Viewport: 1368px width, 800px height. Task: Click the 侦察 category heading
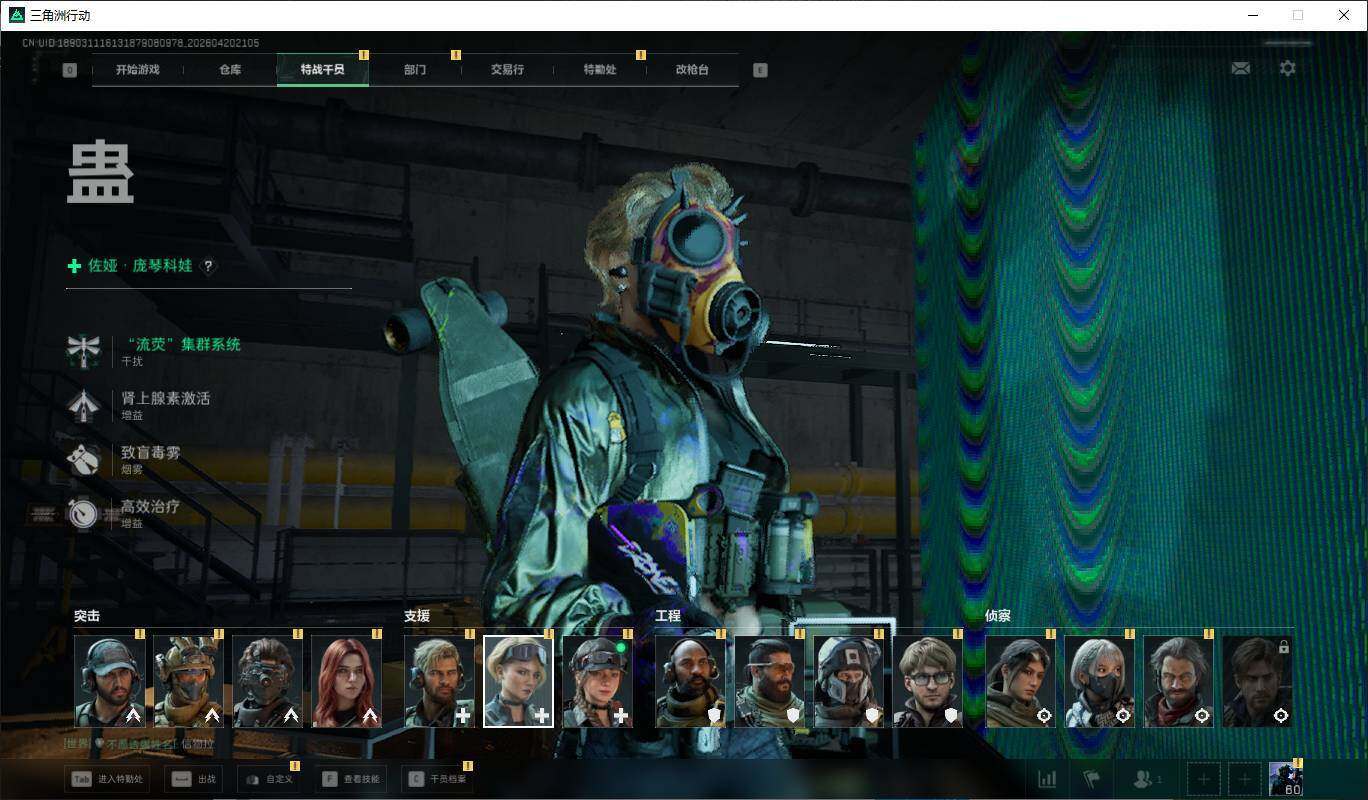(998, 616)
